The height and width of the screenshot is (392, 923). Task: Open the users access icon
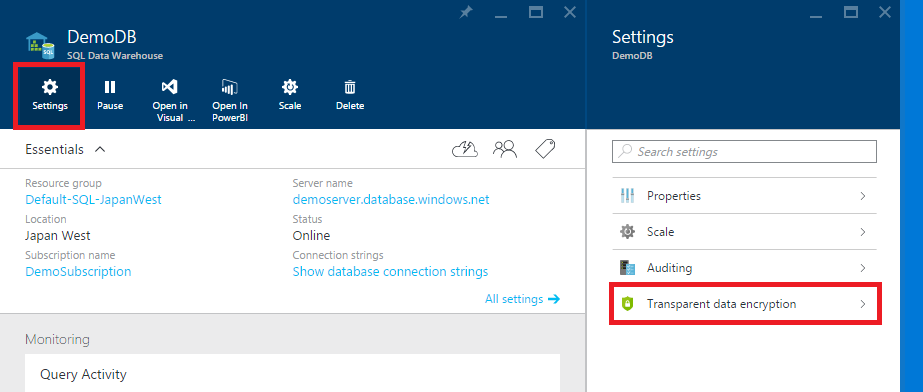point(505,150)
